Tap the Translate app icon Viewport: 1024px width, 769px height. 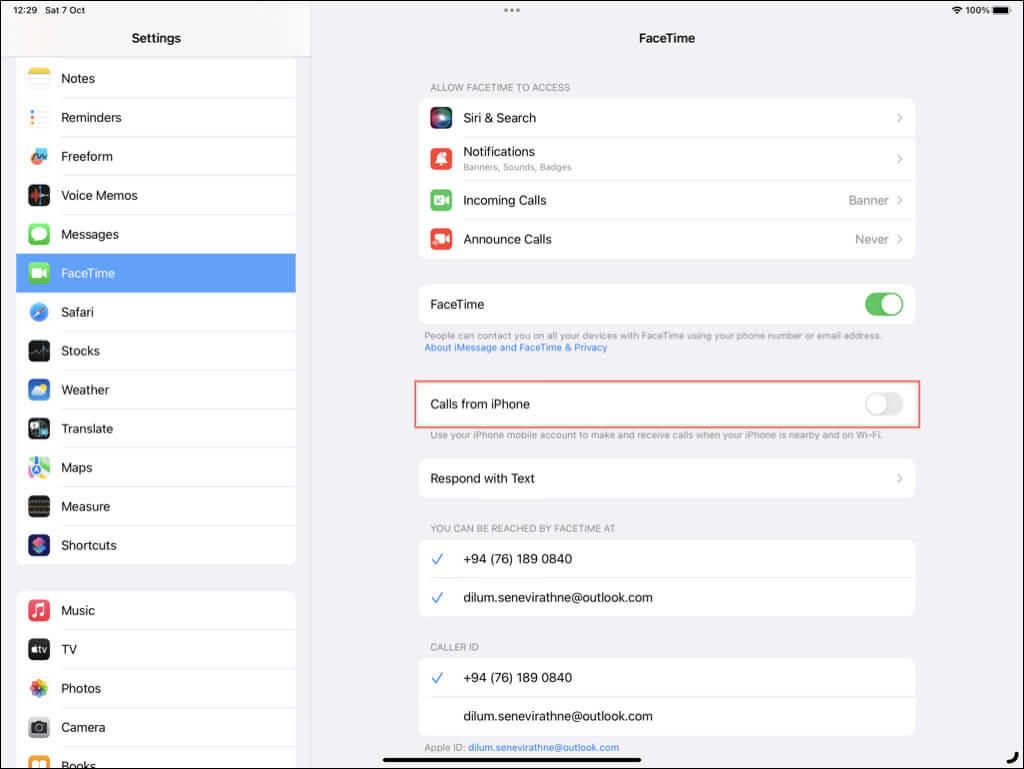(x=39, y=428)
